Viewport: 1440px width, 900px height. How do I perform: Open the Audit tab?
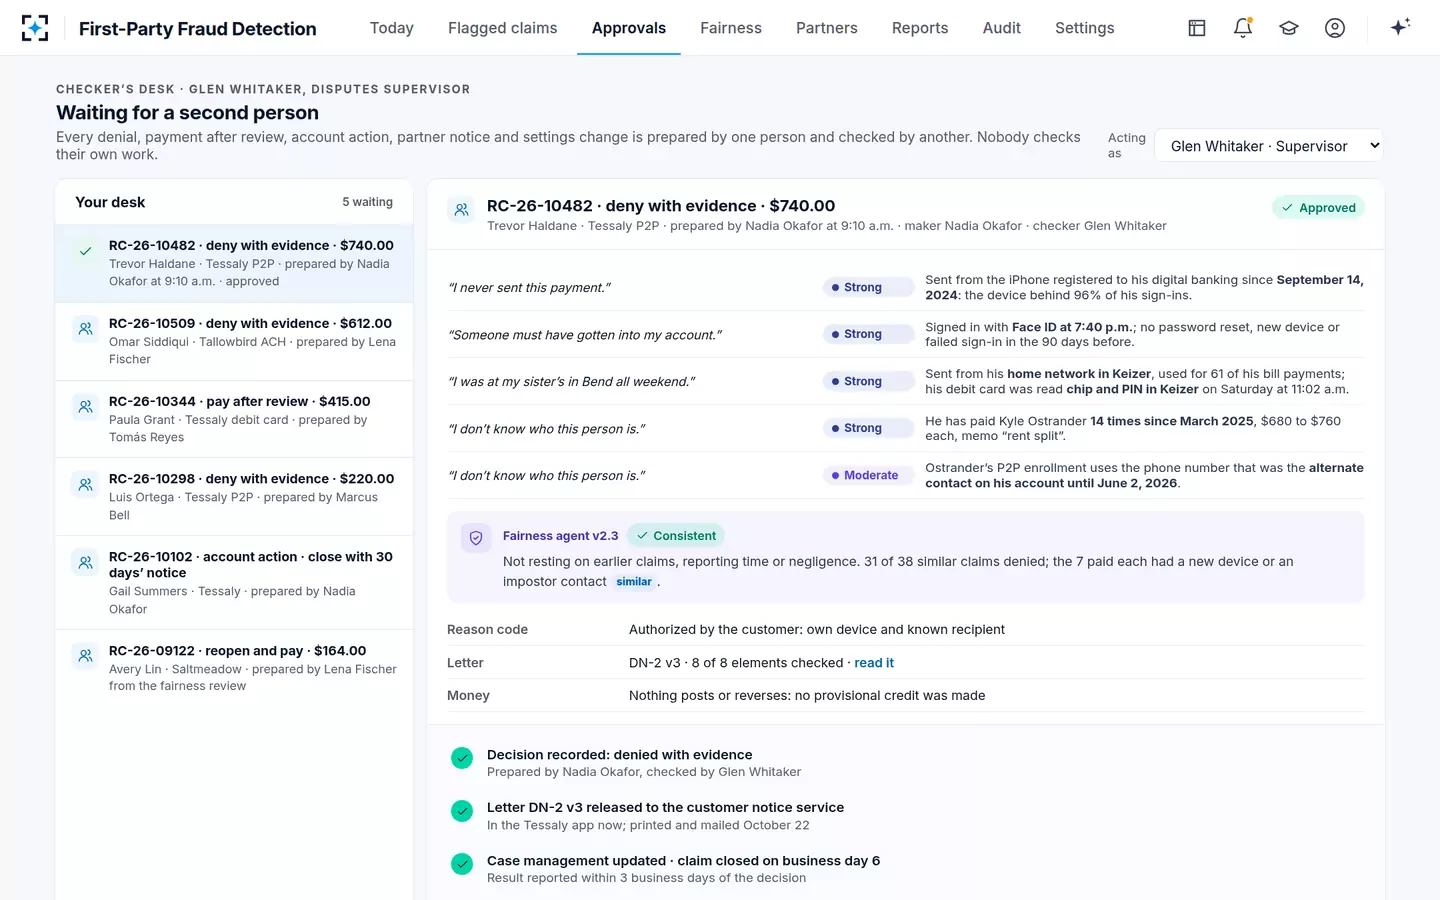click(x=1002, y=28)
